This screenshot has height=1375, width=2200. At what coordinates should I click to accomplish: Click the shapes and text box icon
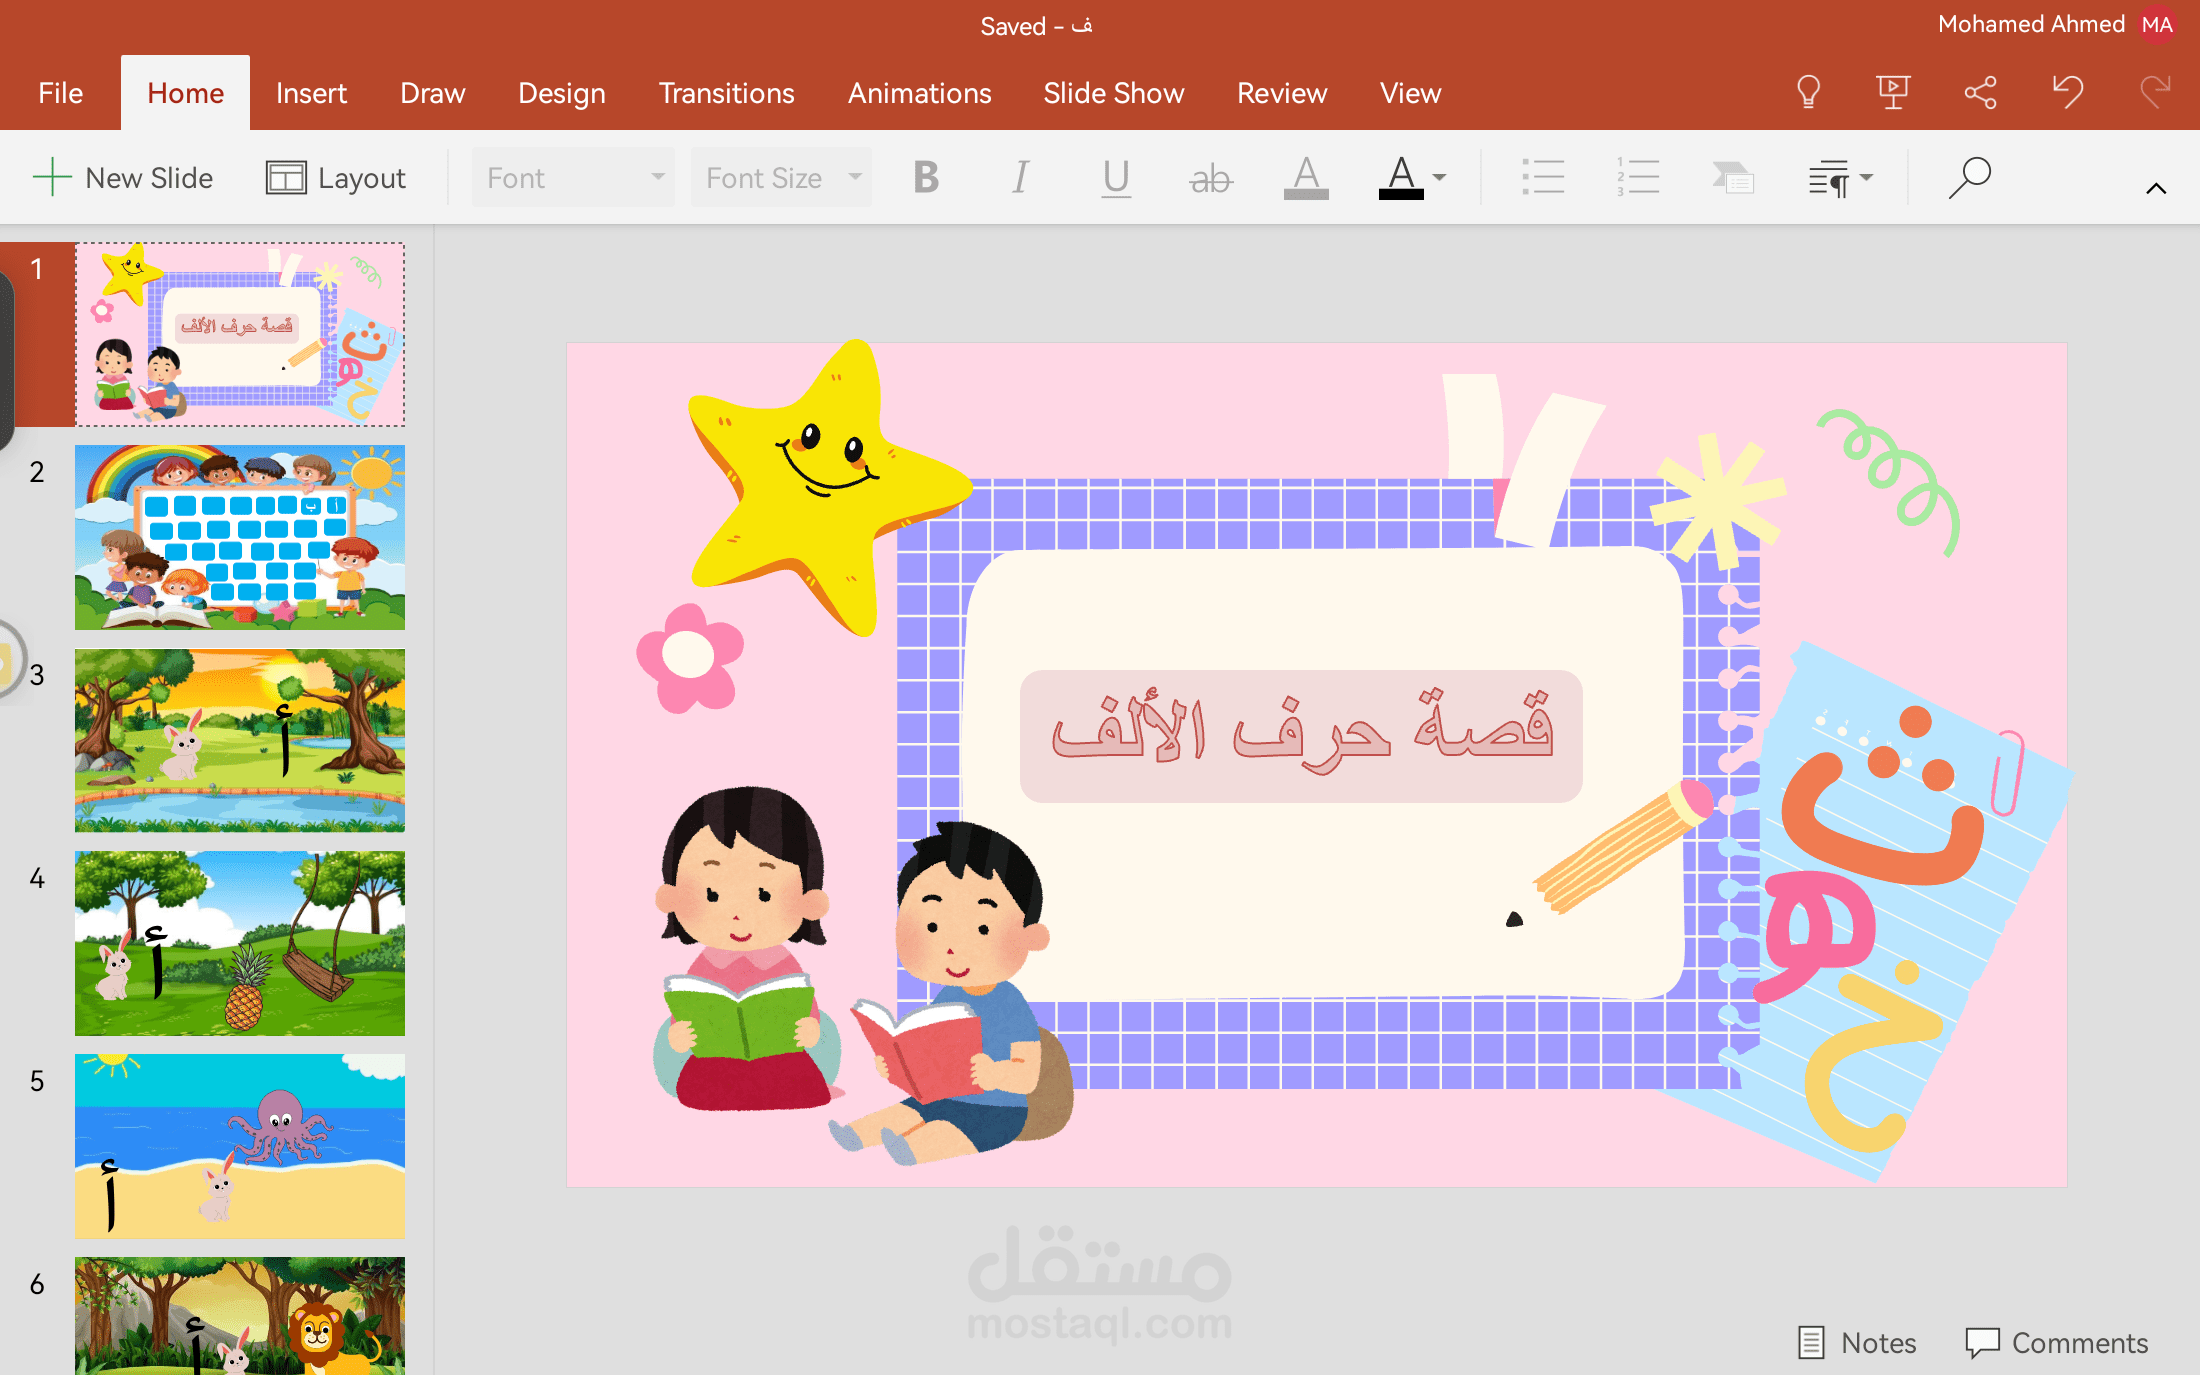click(1733, 178)
